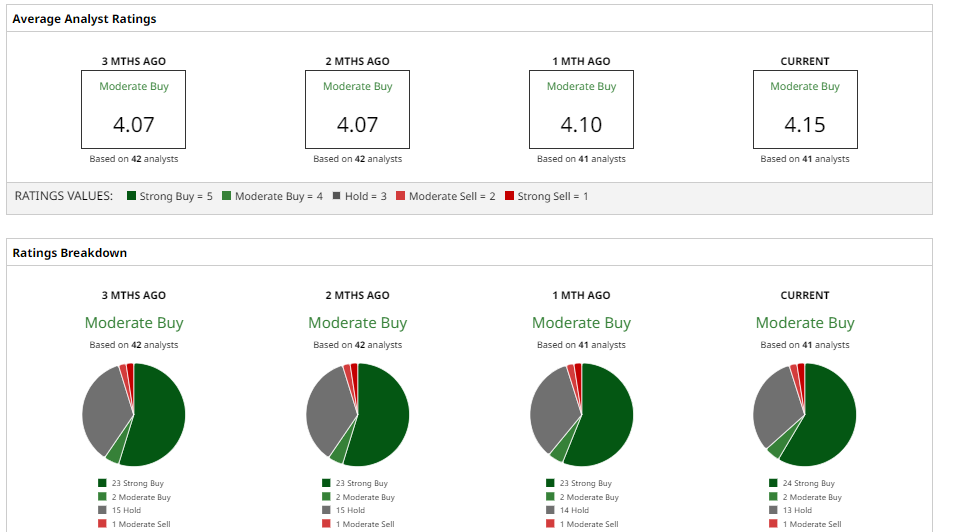The width and height of the screenshot is (953, 532).
Task: Click the 3 MTHS AGO pie chart
Action: click(x=134, y=414)
